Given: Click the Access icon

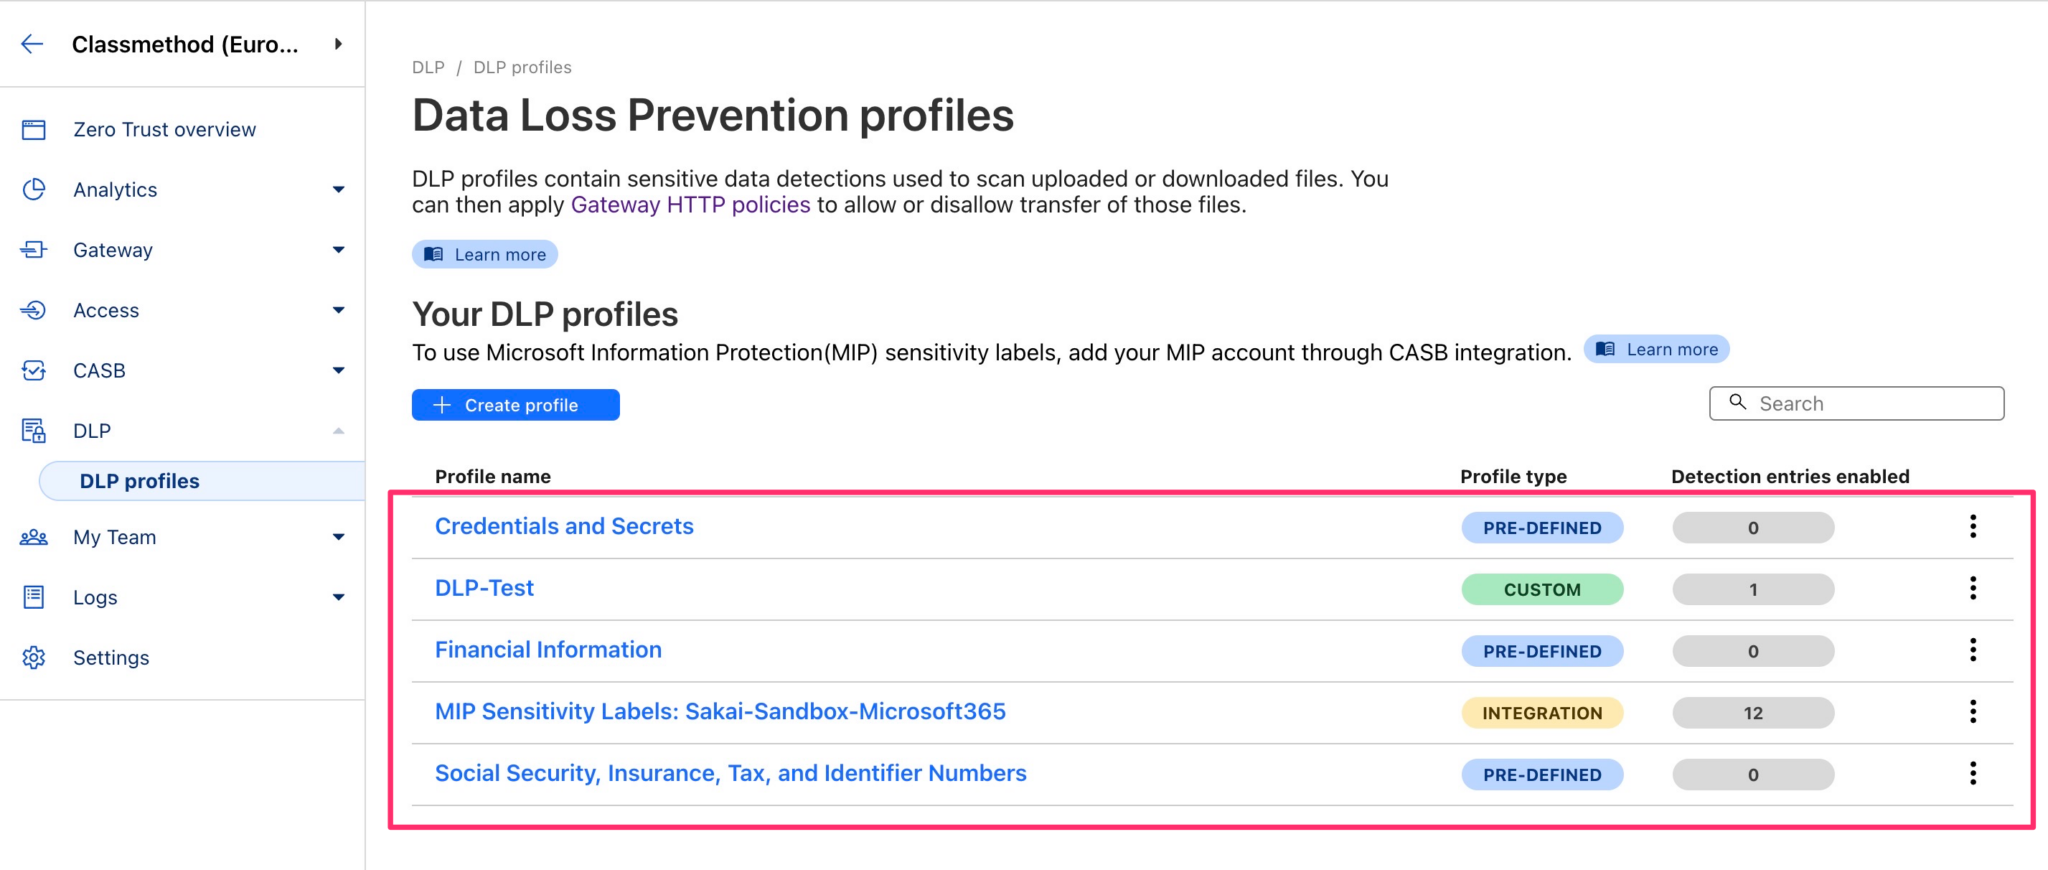Looking at the screenshot, I should point(34,310).
